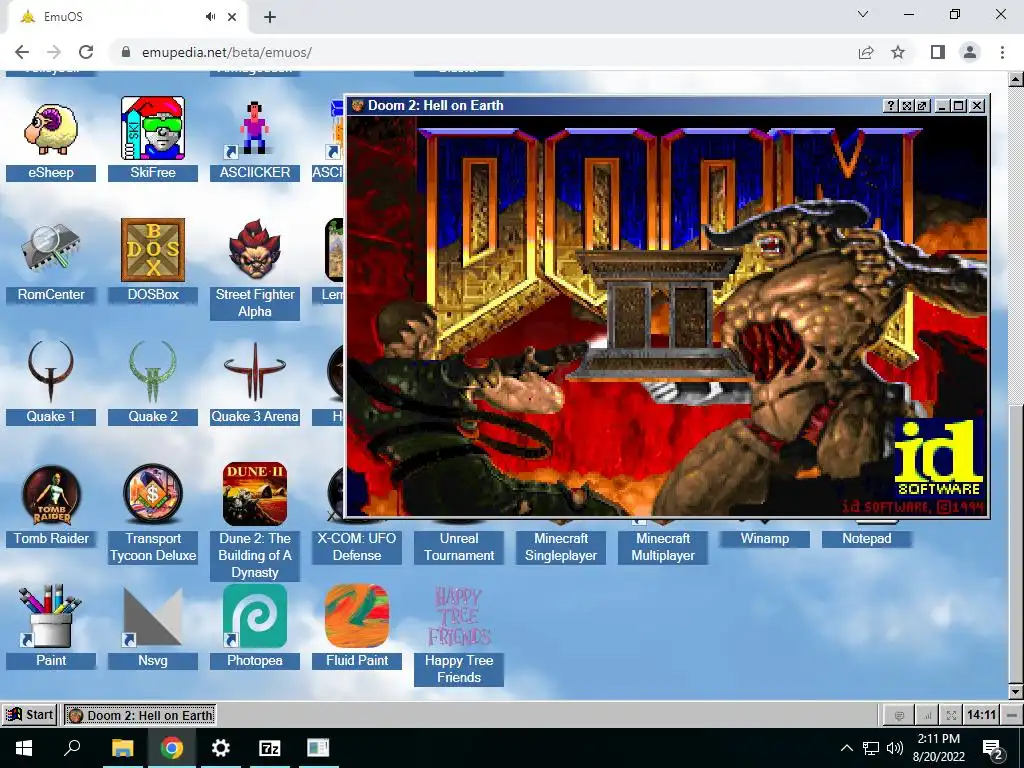Viewport: 1024px width, 768px height.
Task: Open EmuOS tray chat bubble icon
Action: [x=899, y=716]
